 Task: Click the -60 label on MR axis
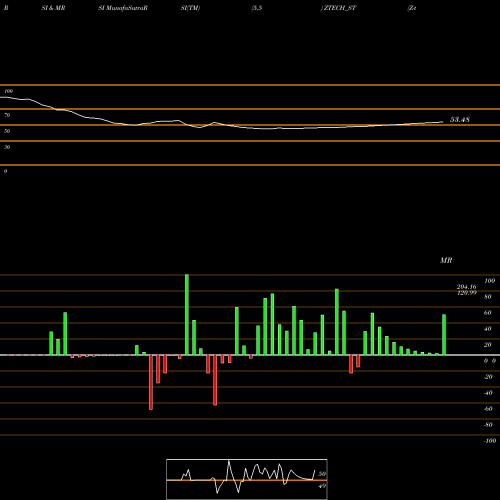pos(488,409)
